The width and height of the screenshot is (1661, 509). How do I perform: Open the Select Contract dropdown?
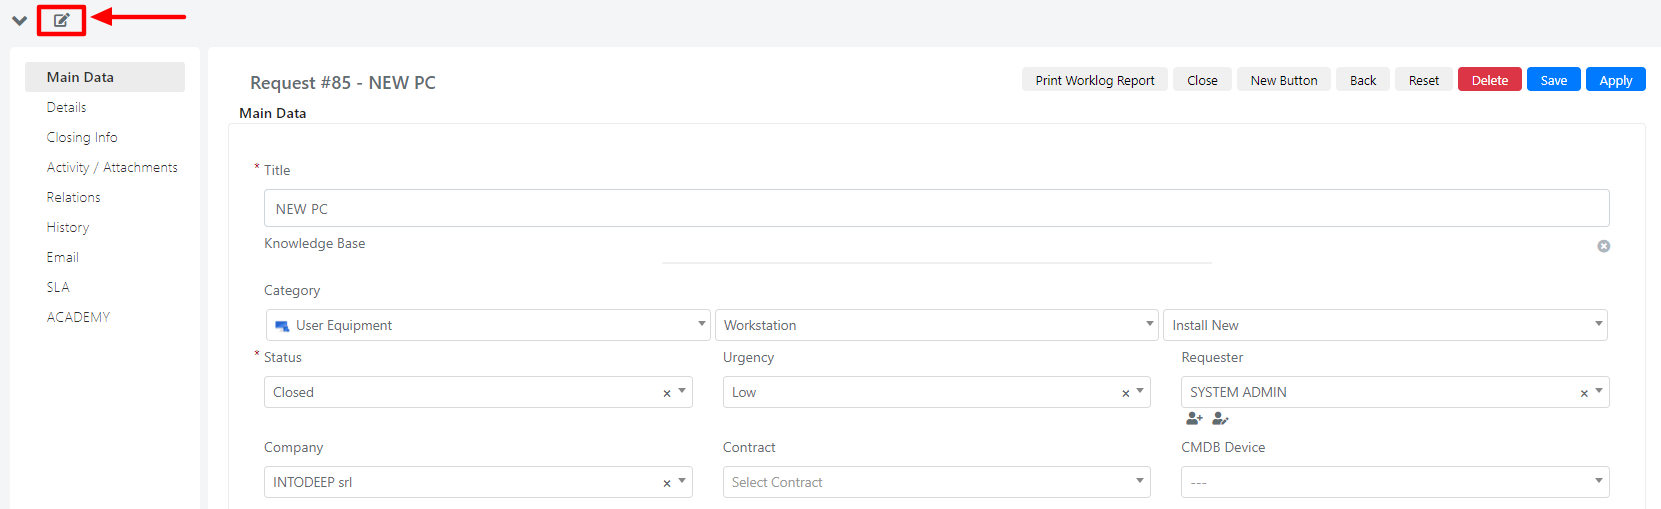click(936, 482)
